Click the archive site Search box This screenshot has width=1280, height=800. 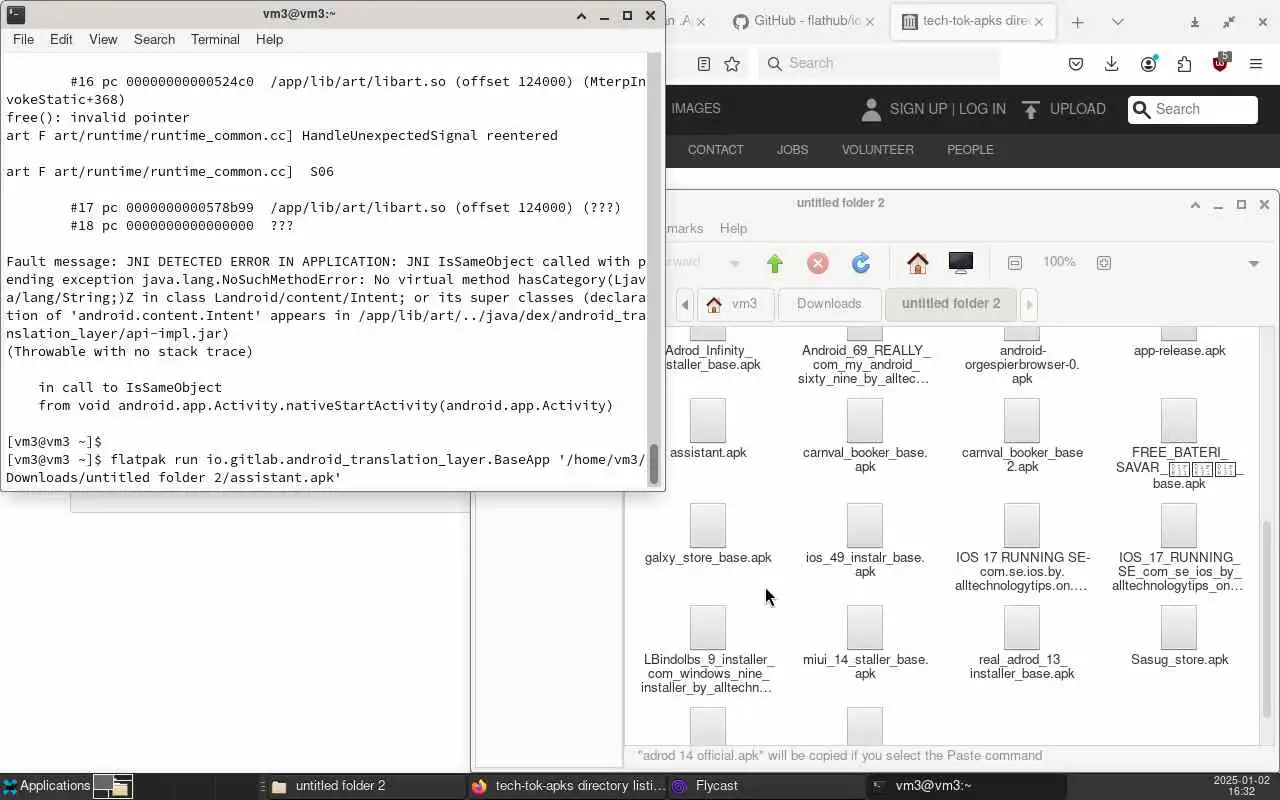(1193, 109)
